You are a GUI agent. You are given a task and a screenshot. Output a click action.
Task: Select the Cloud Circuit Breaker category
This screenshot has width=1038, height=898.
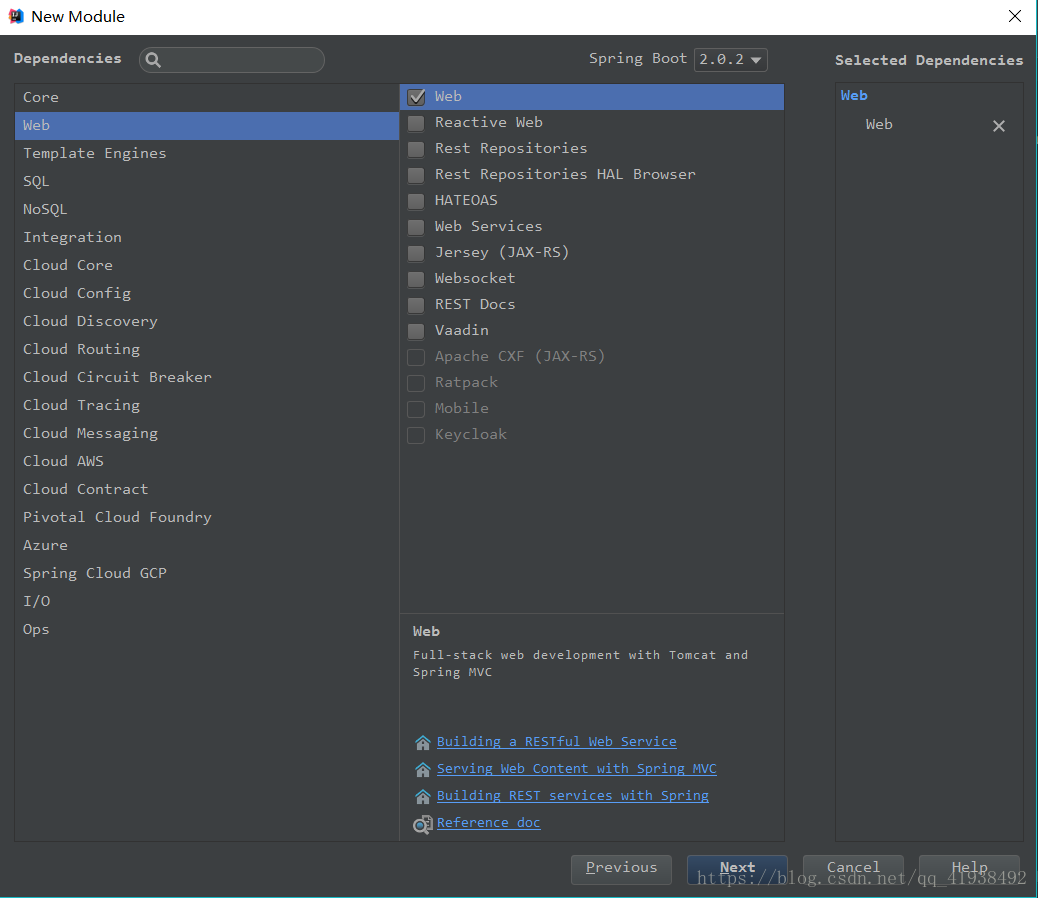207,377
